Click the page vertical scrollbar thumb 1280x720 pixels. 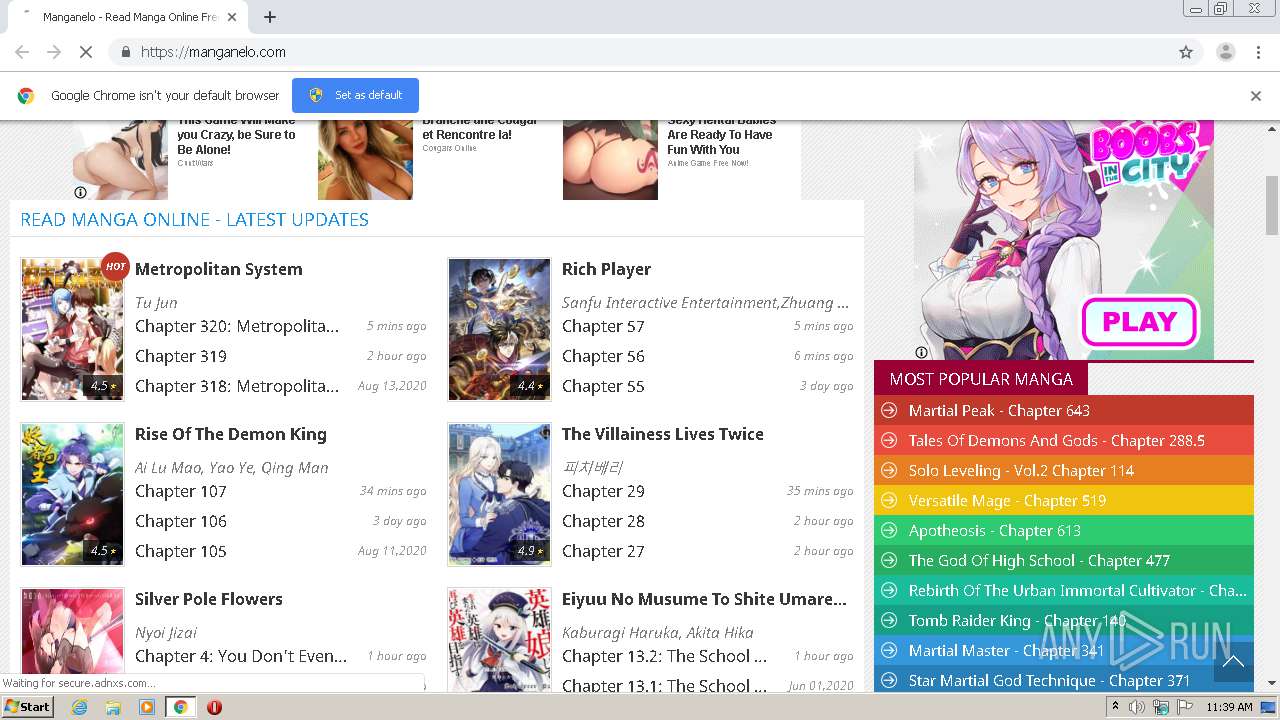pos(1272,205)
